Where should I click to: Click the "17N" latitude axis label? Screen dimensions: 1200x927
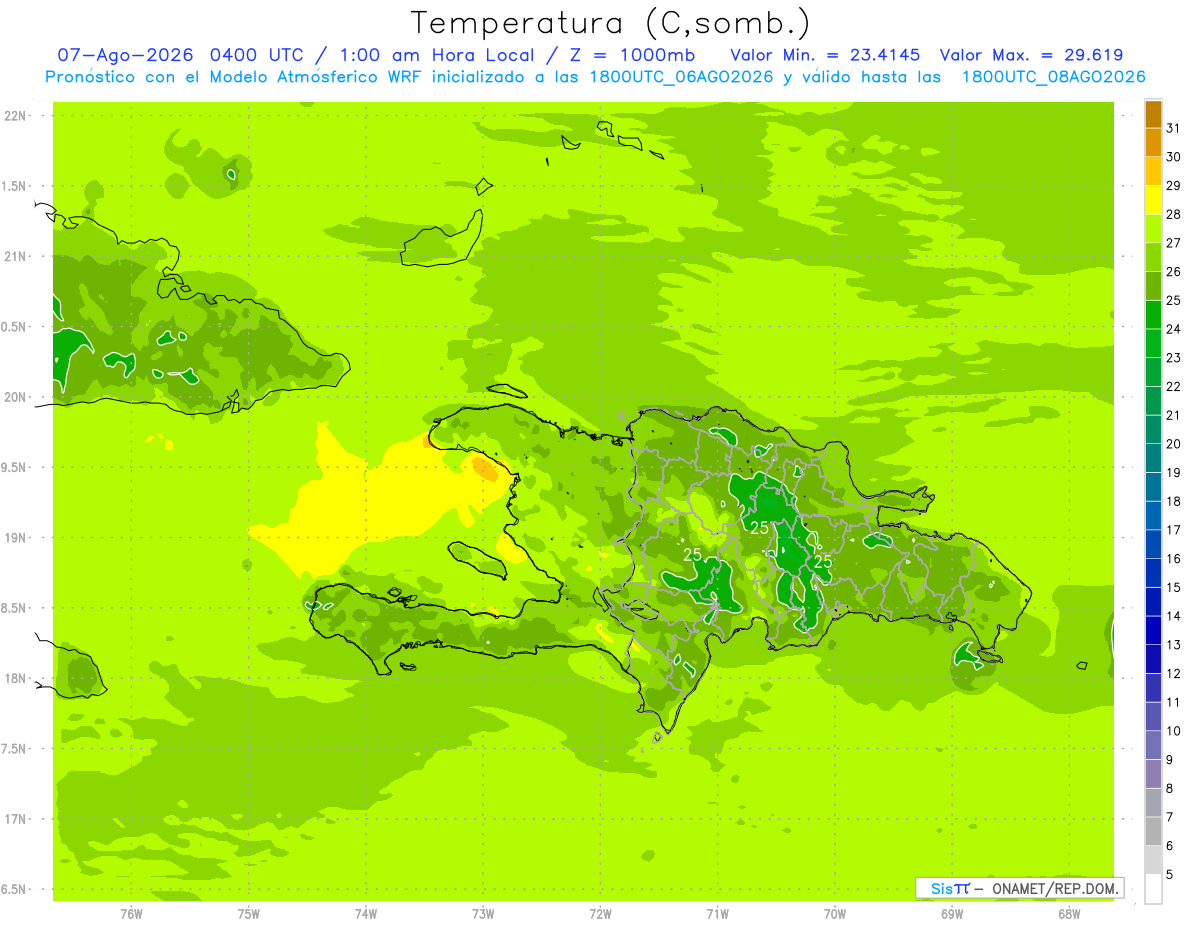pos(15,819)
